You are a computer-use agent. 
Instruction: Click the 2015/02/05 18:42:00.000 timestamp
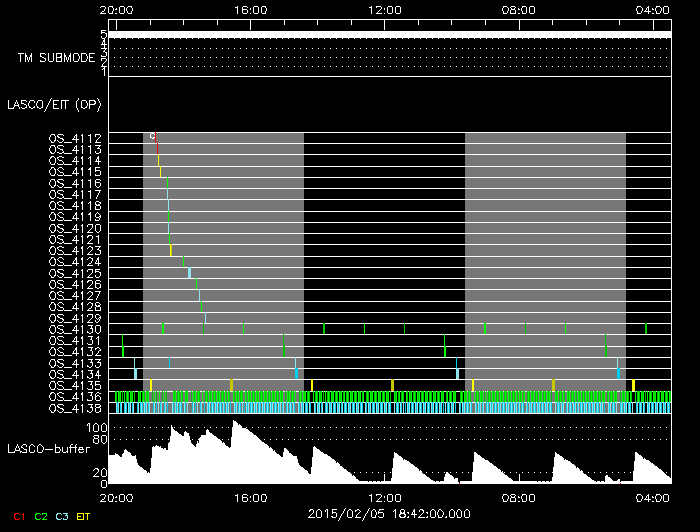click(386, 512)
